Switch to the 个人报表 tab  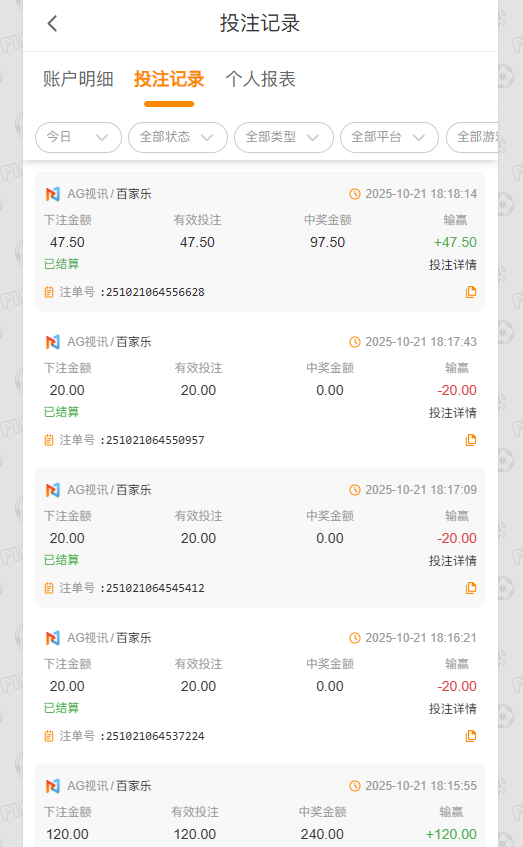coord(260,79)
